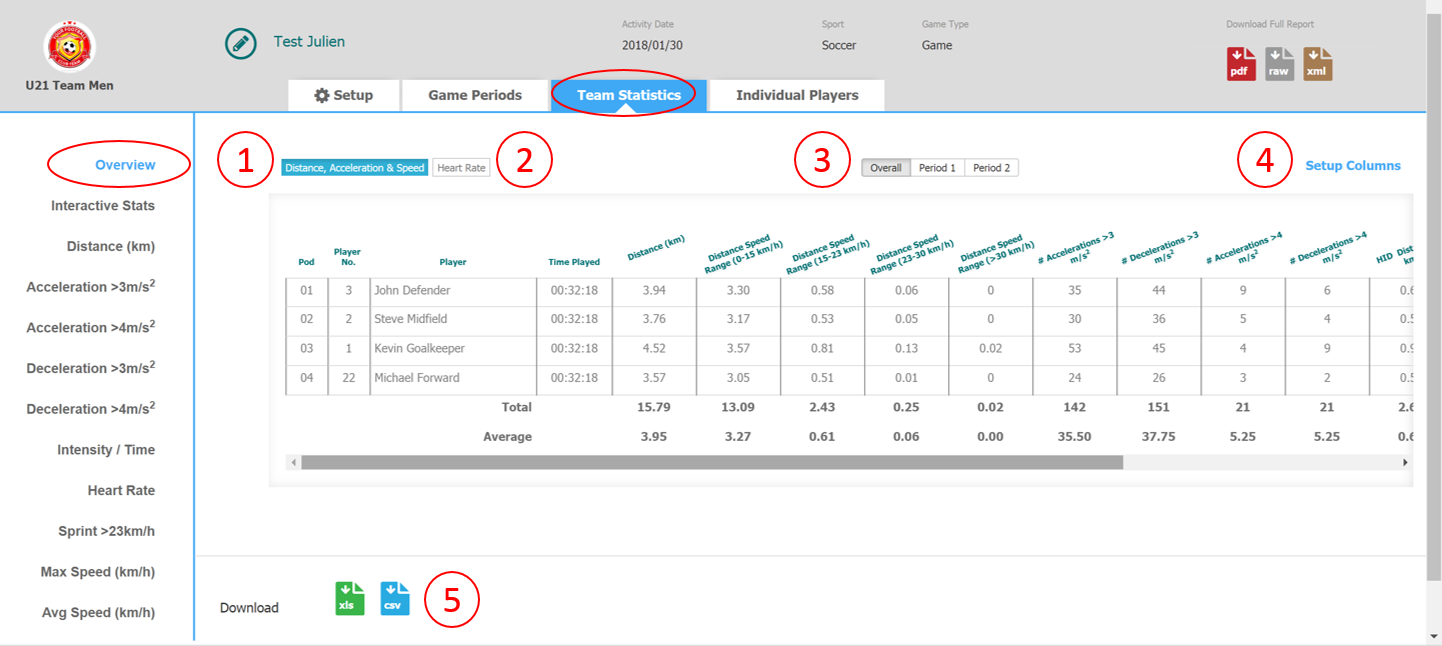The width and height of the screenshot is (1442, 646).
Task: Export the statistics table as XLS
Action: [x=349, y=597]
